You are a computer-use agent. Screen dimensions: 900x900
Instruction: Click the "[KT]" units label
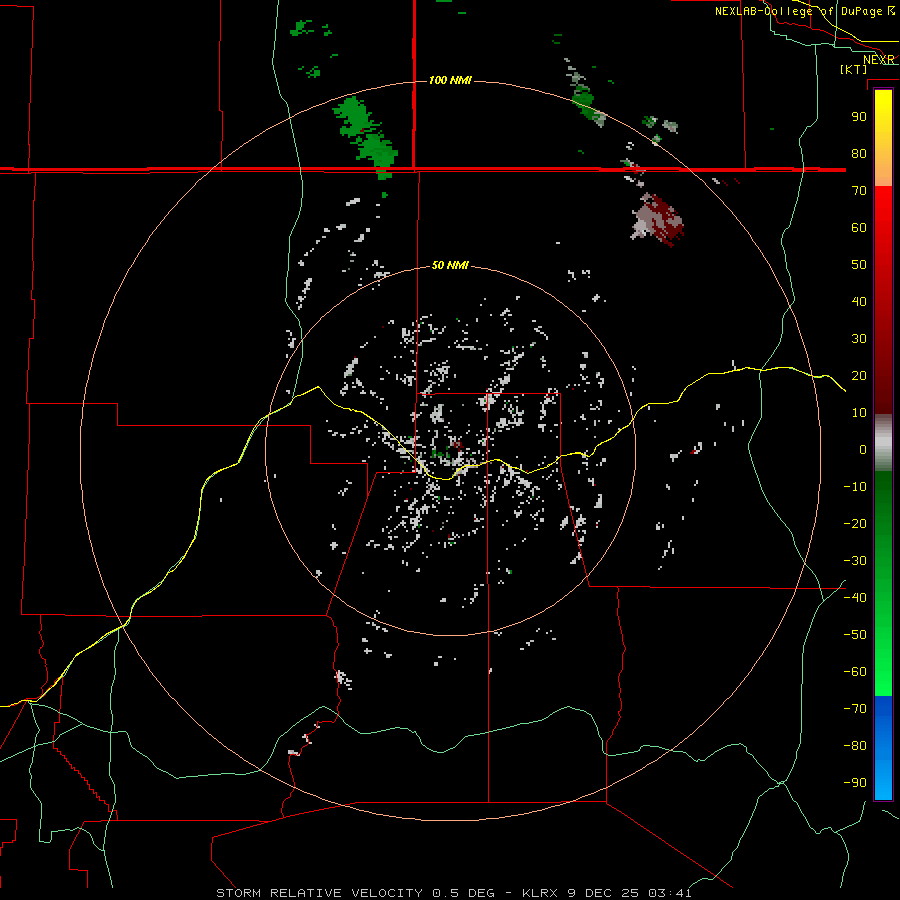(x=854, y=69)
